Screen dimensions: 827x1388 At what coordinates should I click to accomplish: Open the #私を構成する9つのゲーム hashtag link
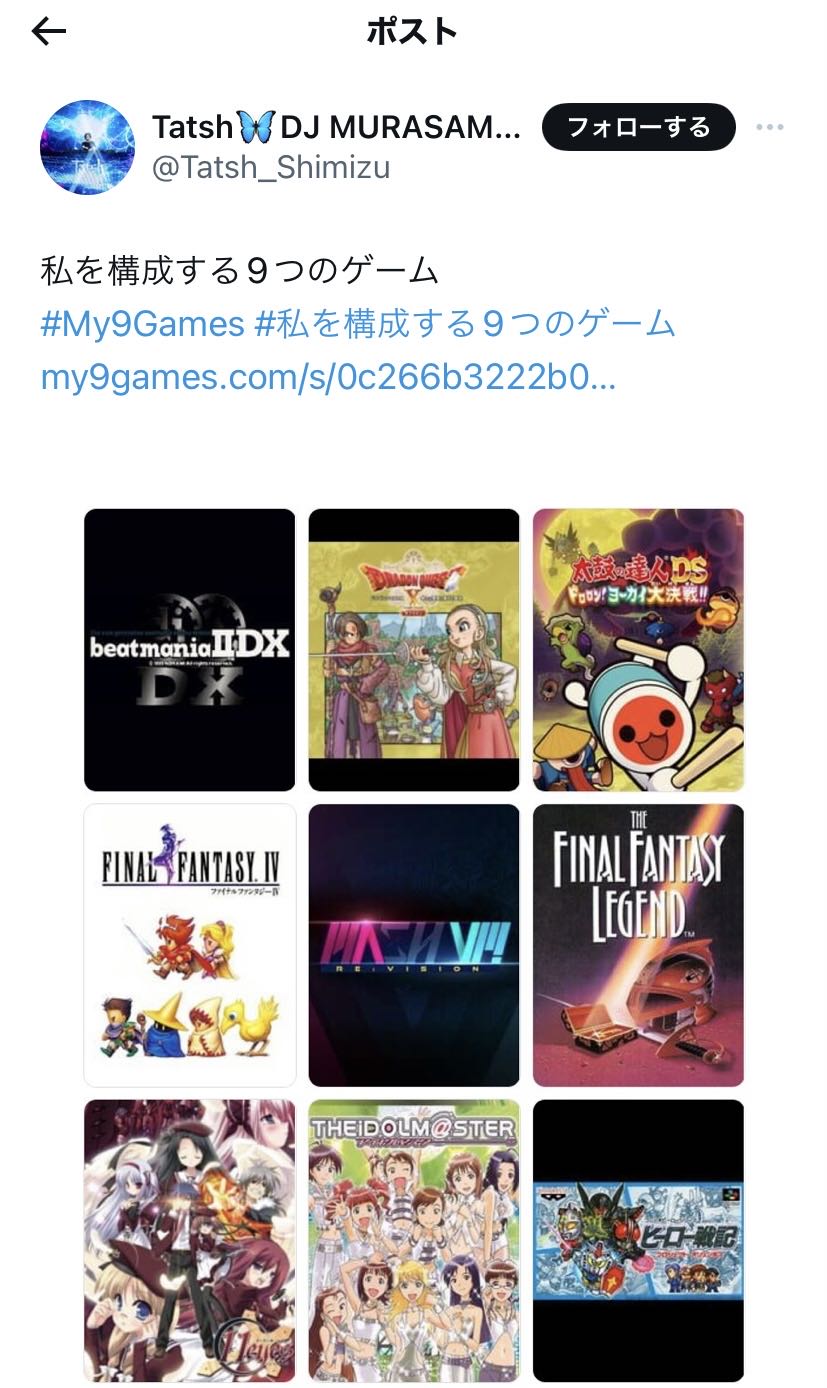coord(466,324)
